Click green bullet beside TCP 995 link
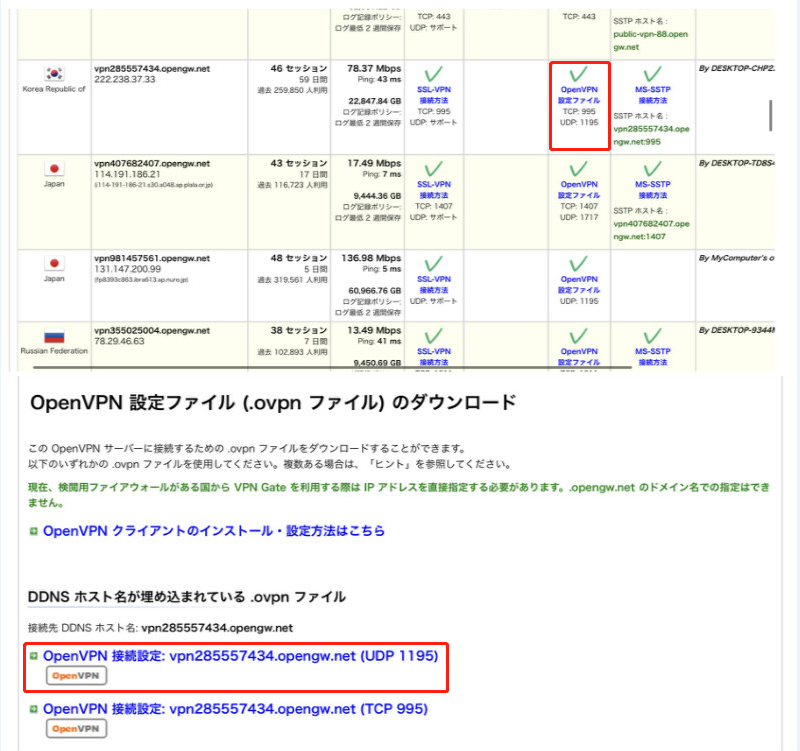Image resolution: width=800 pixels, height=751 pixels. coord(34,709)
